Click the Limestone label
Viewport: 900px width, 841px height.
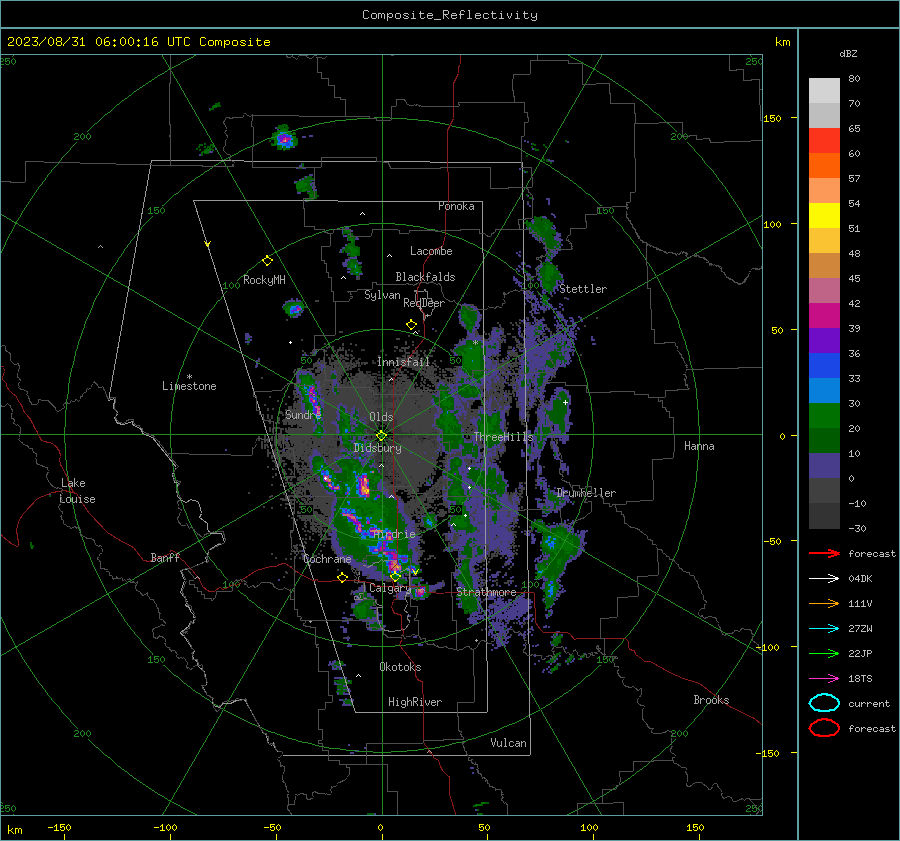click(x=189, y=386)
